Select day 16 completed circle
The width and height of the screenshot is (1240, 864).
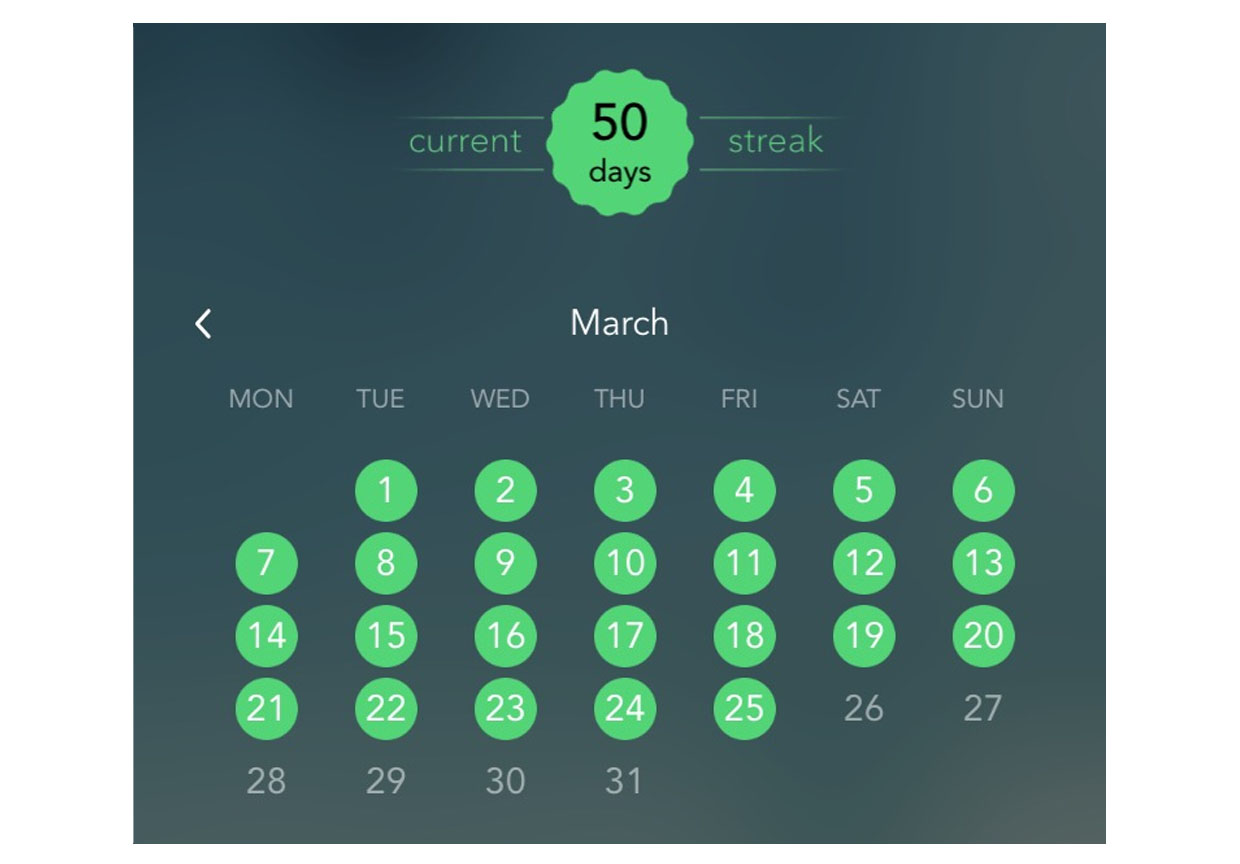coord(505,636)
